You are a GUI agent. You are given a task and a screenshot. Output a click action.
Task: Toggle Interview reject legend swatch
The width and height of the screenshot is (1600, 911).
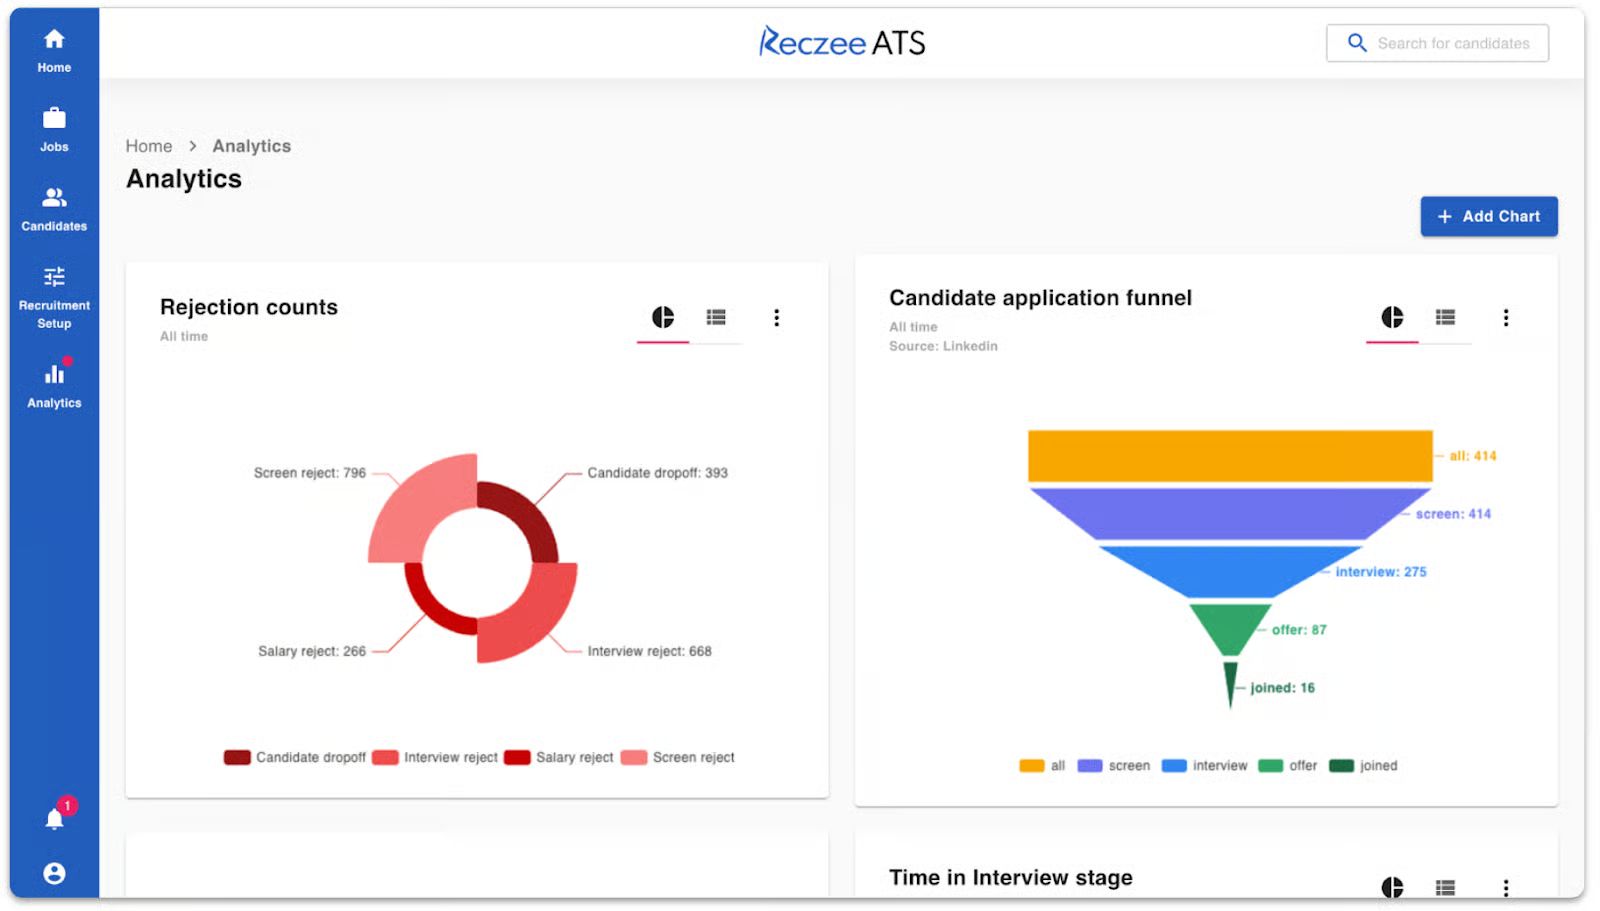click(385, 758)
